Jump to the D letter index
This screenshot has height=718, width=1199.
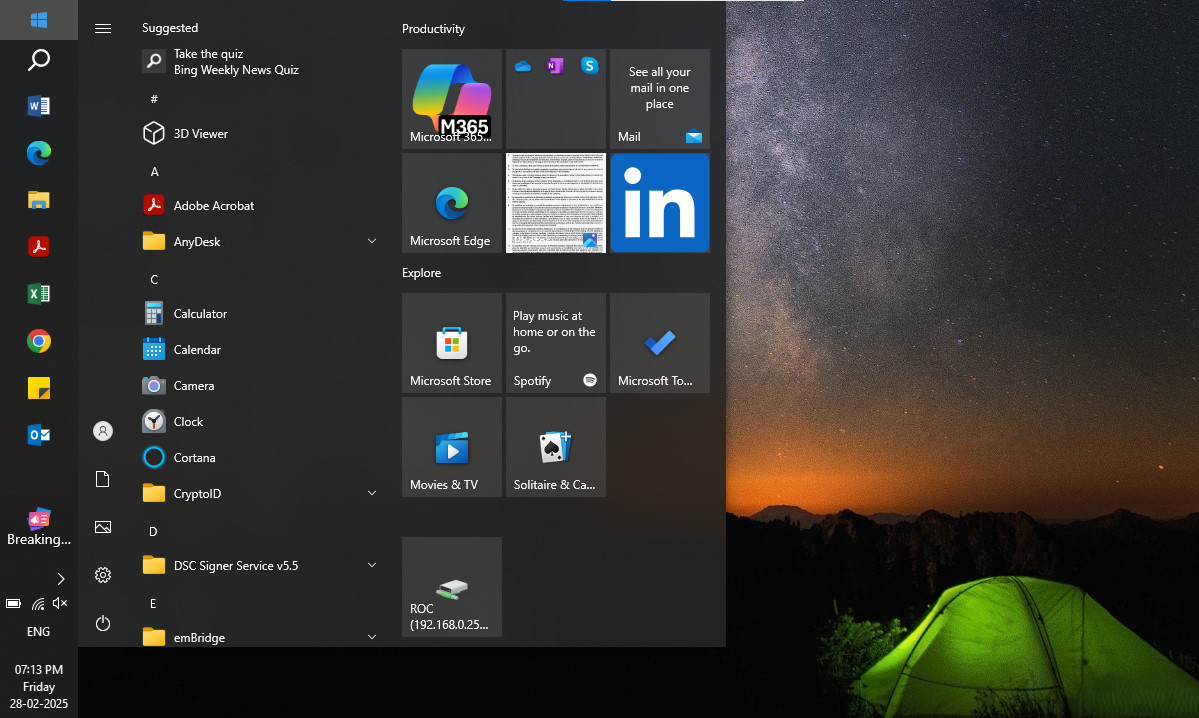click(153, 531)
